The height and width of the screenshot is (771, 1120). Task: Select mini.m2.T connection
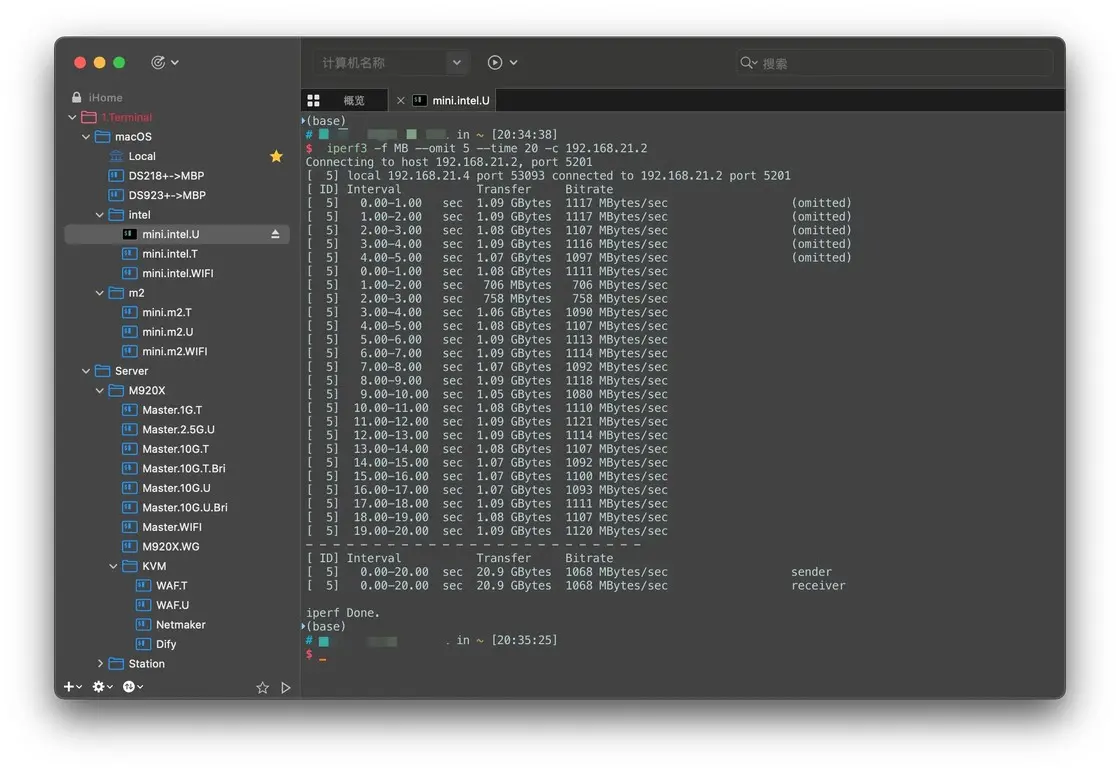(167, 312)
